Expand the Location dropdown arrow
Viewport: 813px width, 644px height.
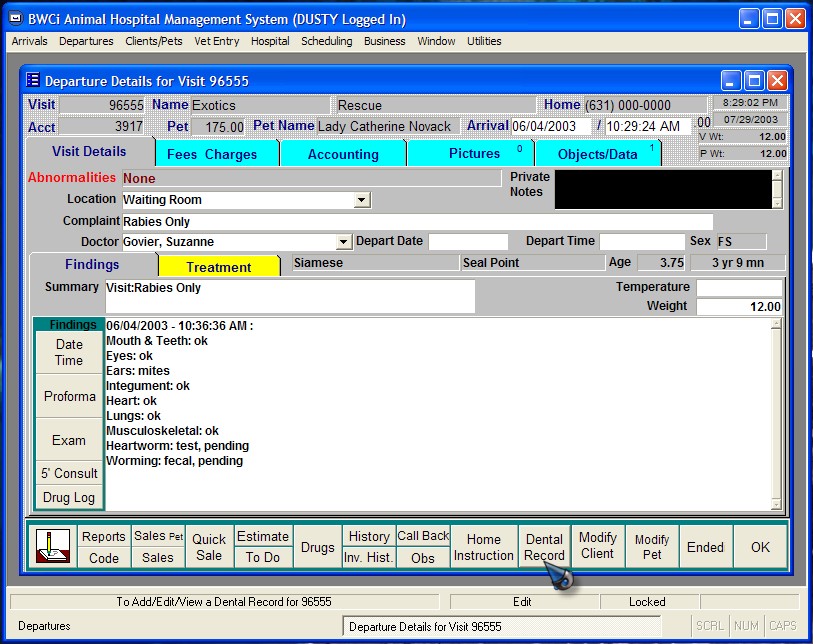[362, 200]
